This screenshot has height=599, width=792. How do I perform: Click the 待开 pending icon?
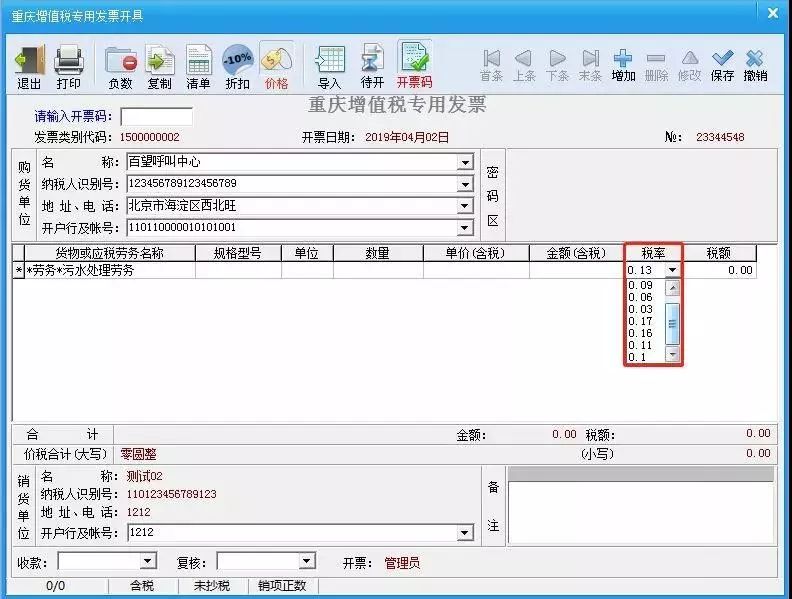click(372, 66)
